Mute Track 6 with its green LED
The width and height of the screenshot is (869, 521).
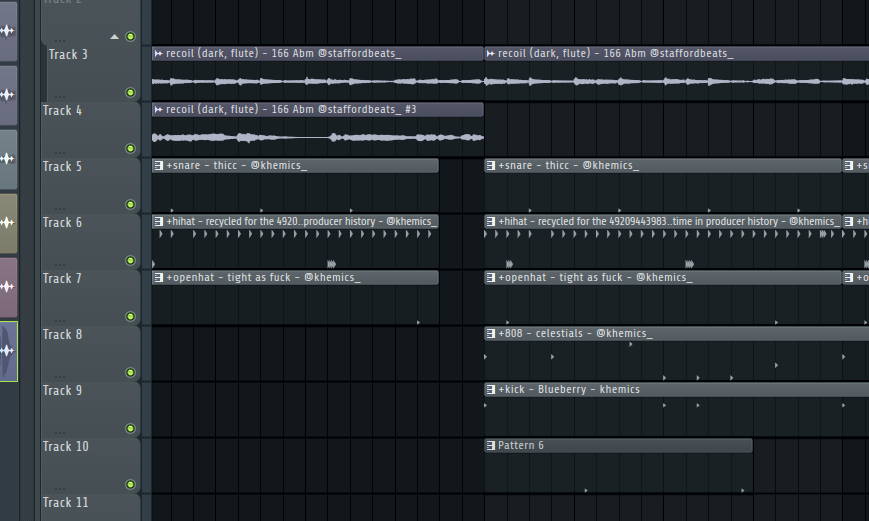[x=130, y=260]
